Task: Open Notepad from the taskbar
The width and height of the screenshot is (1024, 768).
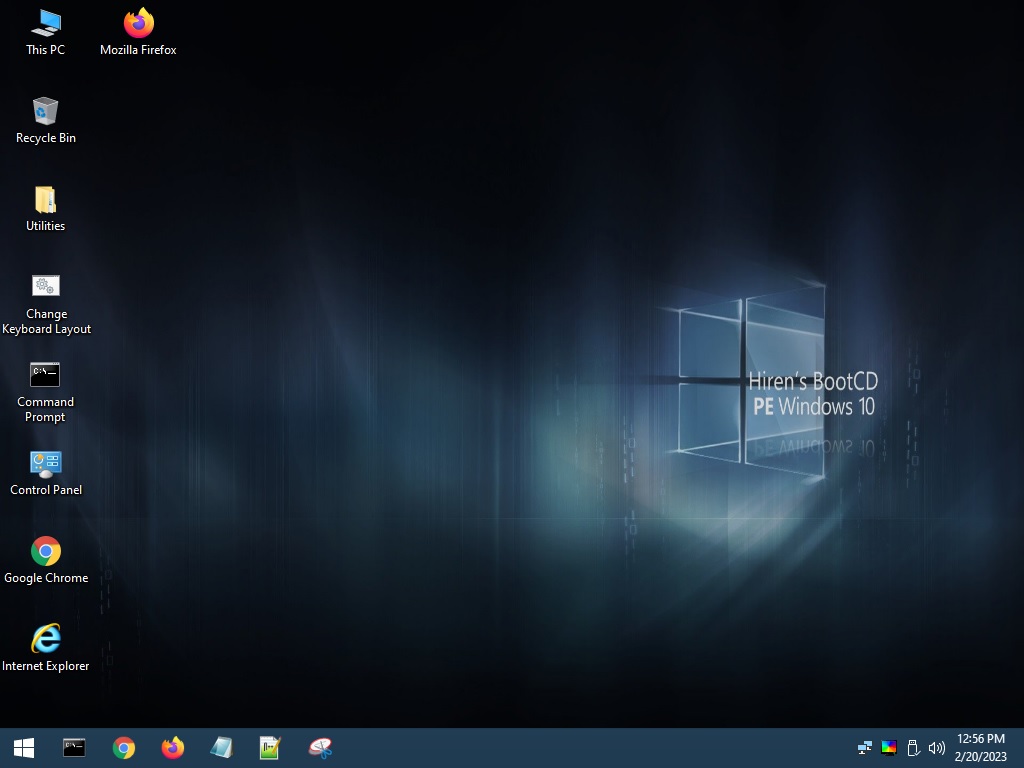Action: [221, 747]
